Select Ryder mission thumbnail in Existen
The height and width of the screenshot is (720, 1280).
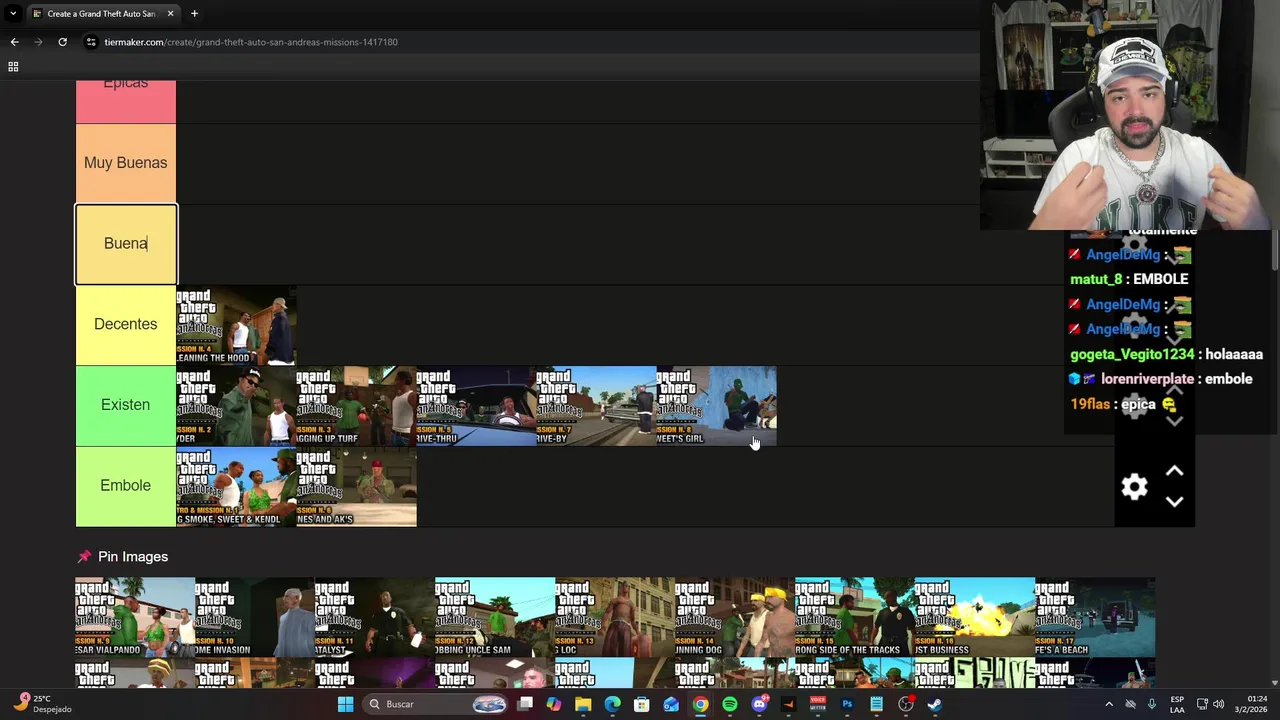(236, 406)
